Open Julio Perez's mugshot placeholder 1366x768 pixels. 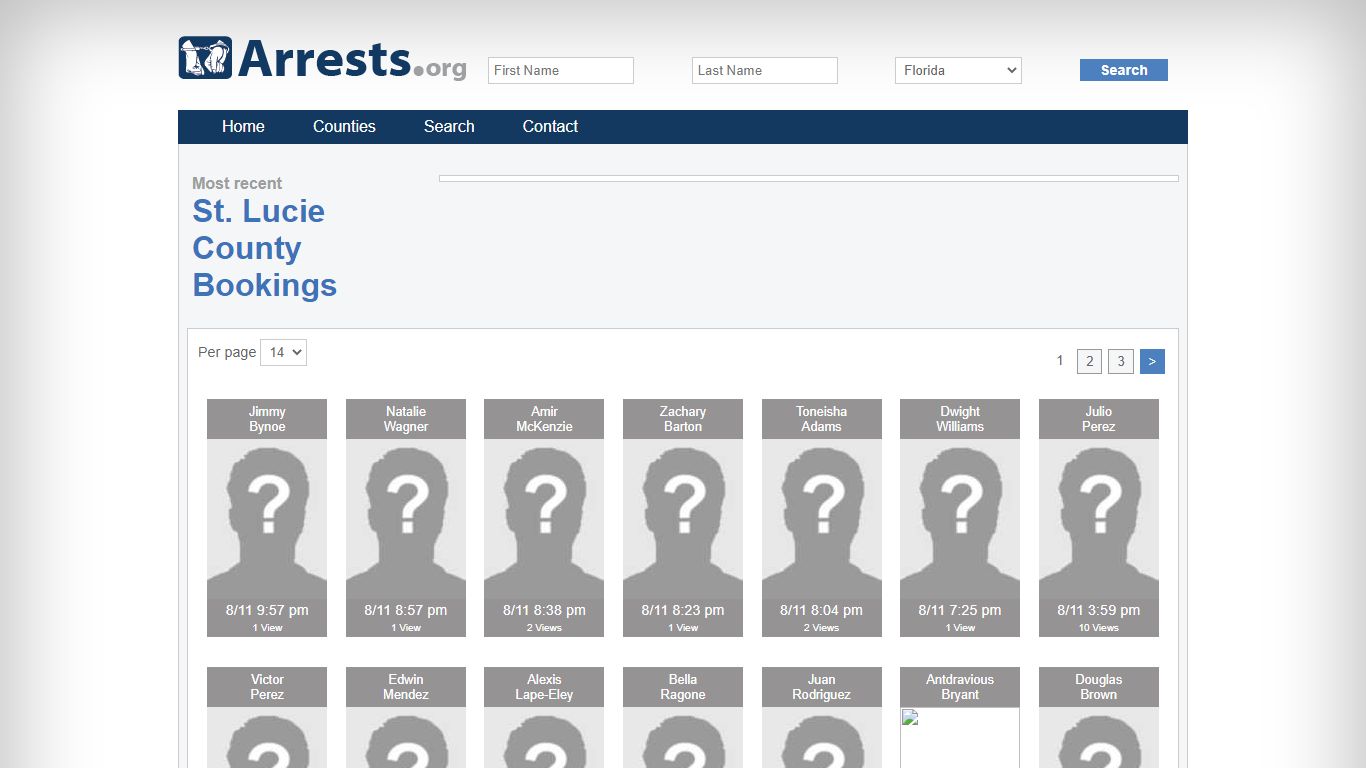pyautogui.click(x=1099, y=518)
